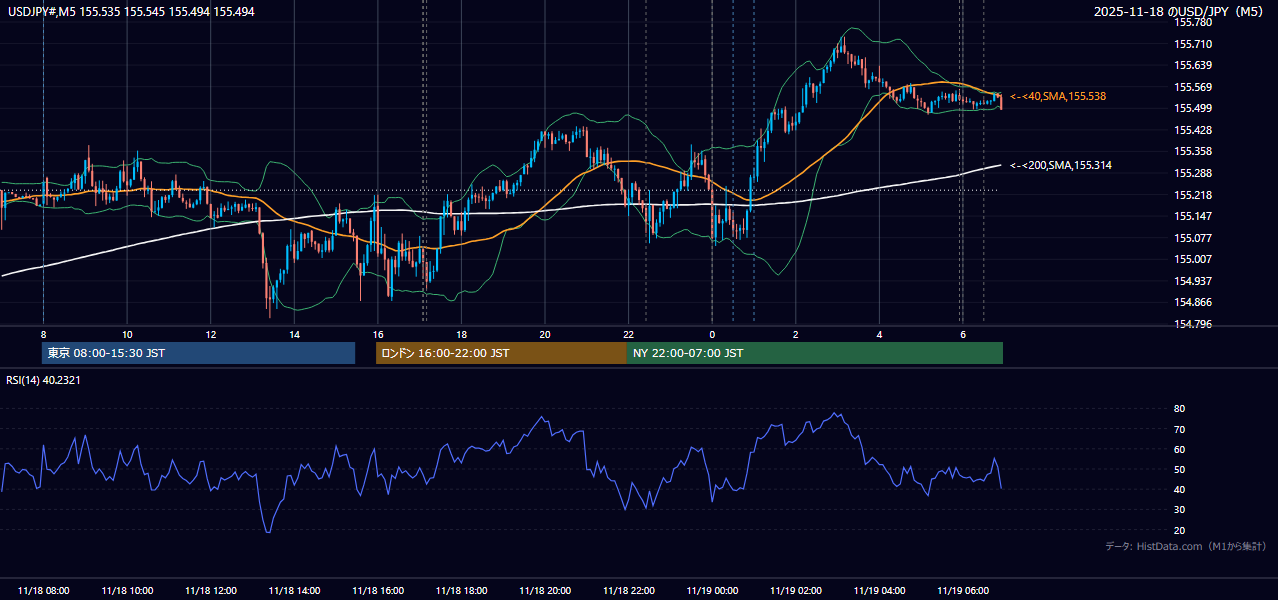Click the RSI(14) 40.2321 indicator label
The width and height of the screenshot is (1278, 600).
tap(45, 379)
